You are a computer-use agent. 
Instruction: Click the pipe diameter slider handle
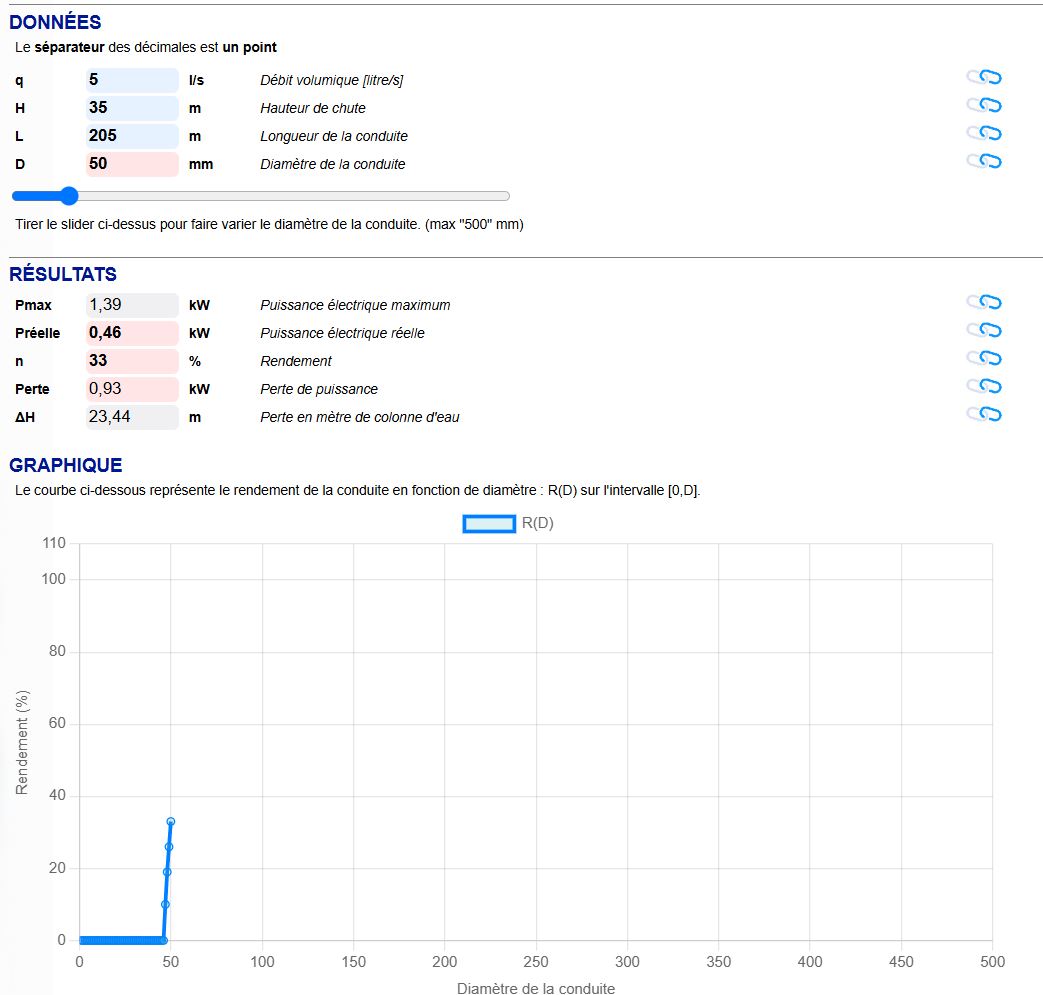pos(69,196)
